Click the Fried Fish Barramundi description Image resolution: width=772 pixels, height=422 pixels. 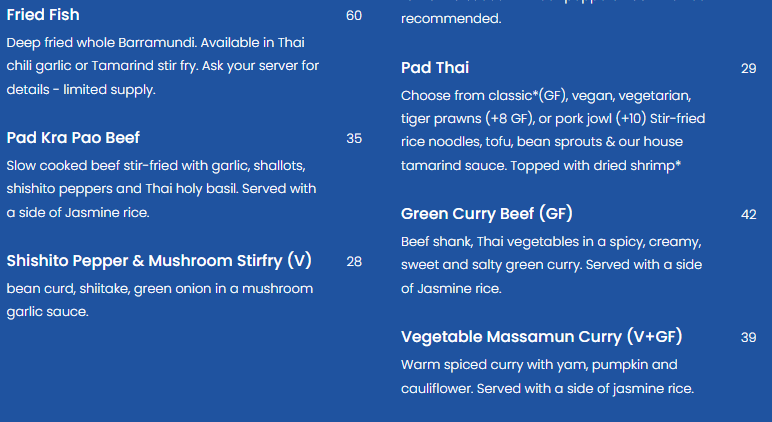(162, 66)
